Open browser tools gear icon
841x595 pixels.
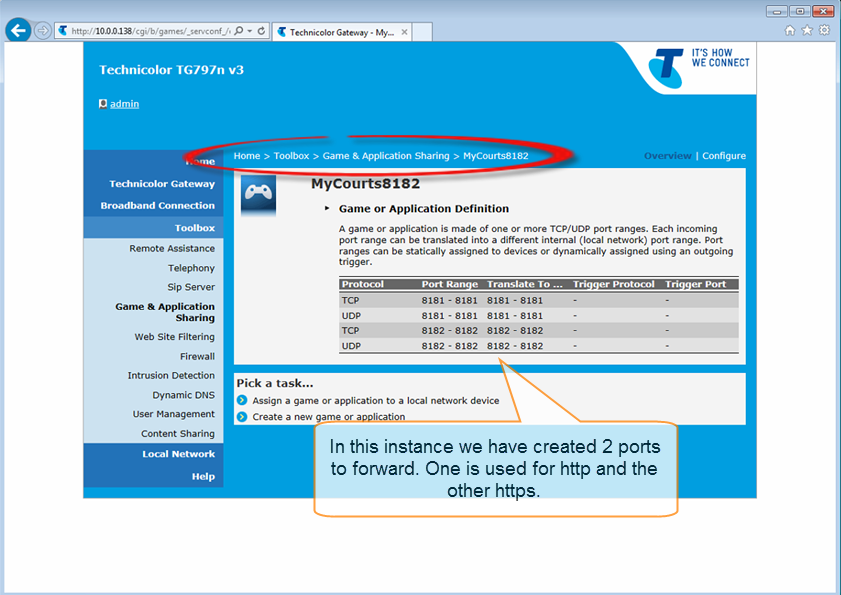(824, 31)
